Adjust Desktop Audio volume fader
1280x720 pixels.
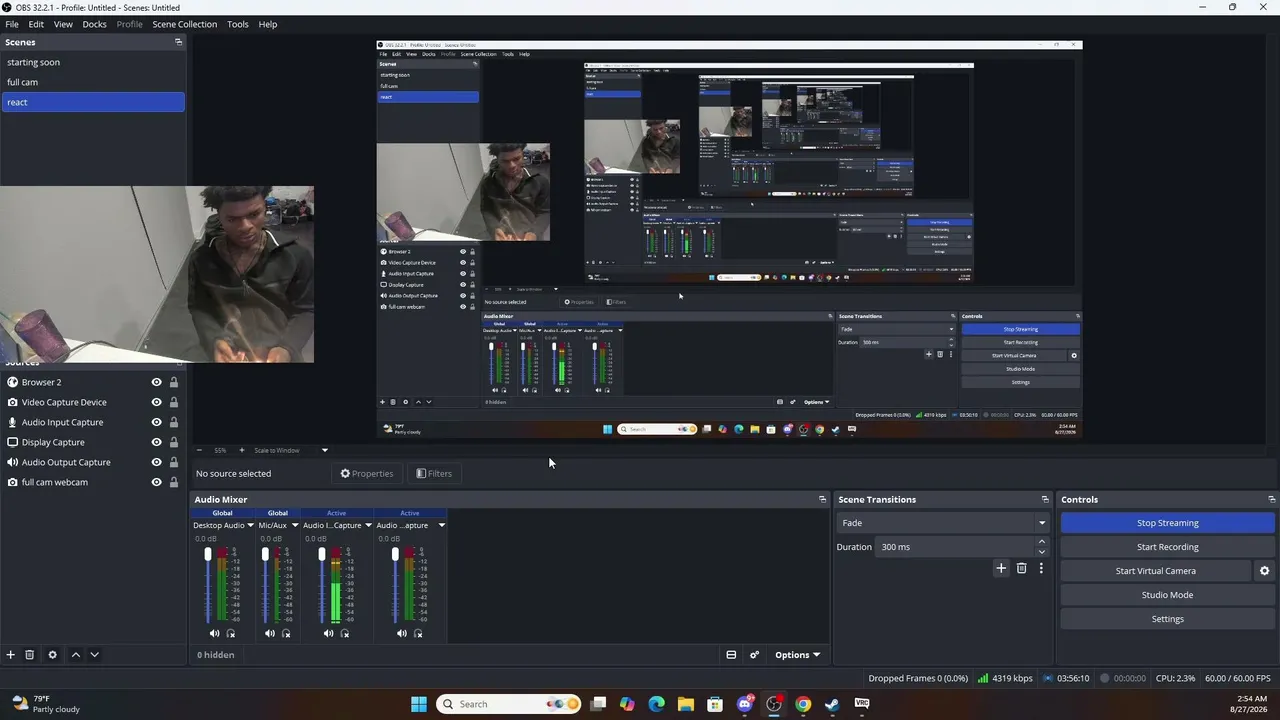click(208, 555)
